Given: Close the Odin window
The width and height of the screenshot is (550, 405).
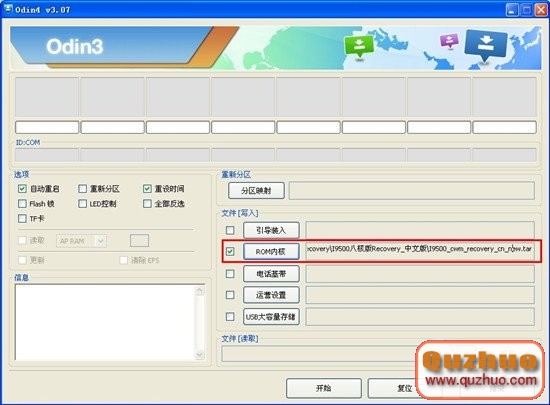Looking at the screenshot, I should pos(541,9).
